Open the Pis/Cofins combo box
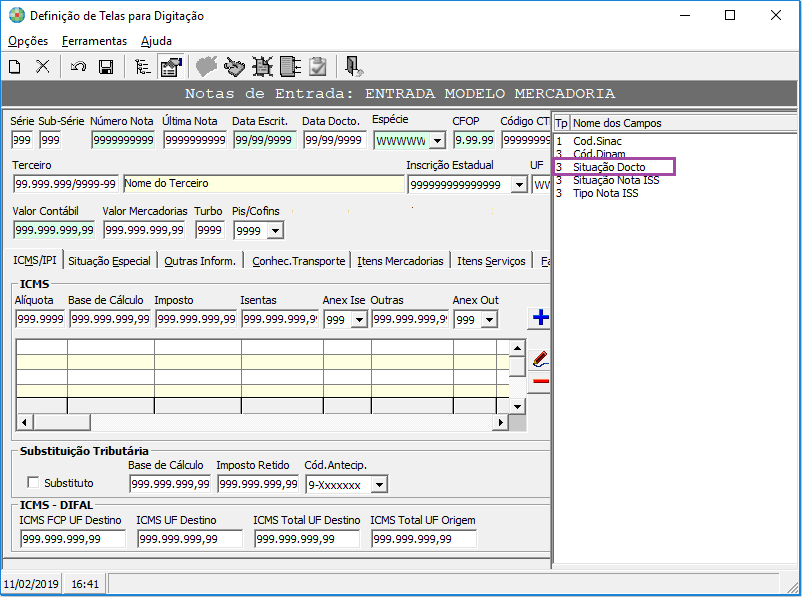 [275, 231]
